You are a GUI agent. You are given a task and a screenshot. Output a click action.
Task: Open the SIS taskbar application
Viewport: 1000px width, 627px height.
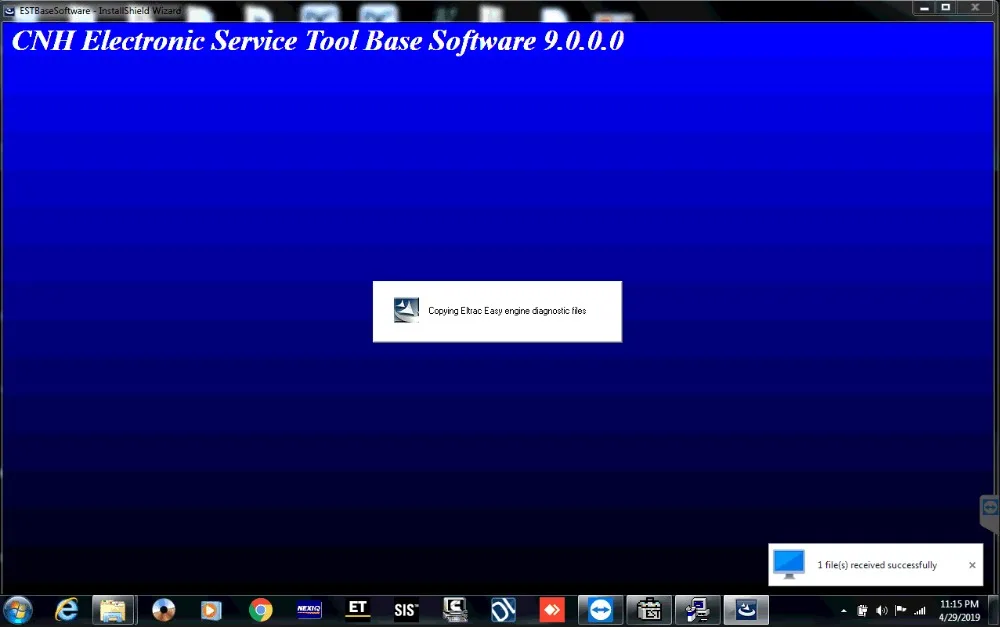pos(406,610)
